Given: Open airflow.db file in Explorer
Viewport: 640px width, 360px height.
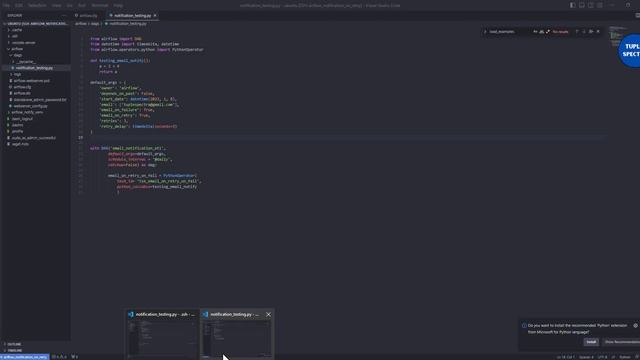Looking at the screenshot, I should tap(22, 93).
